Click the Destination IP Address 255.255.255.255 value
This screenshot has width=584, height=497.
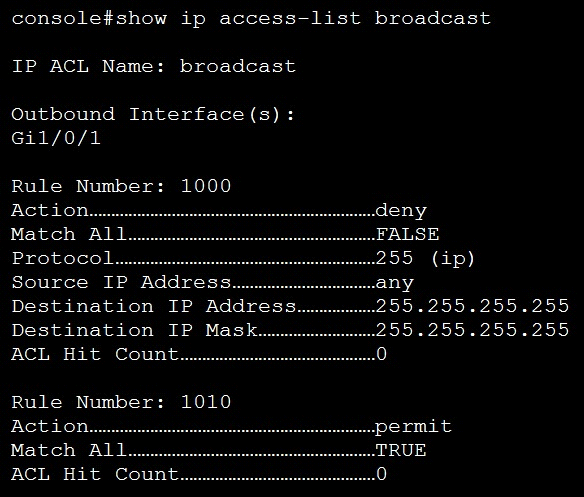point(472,306)
